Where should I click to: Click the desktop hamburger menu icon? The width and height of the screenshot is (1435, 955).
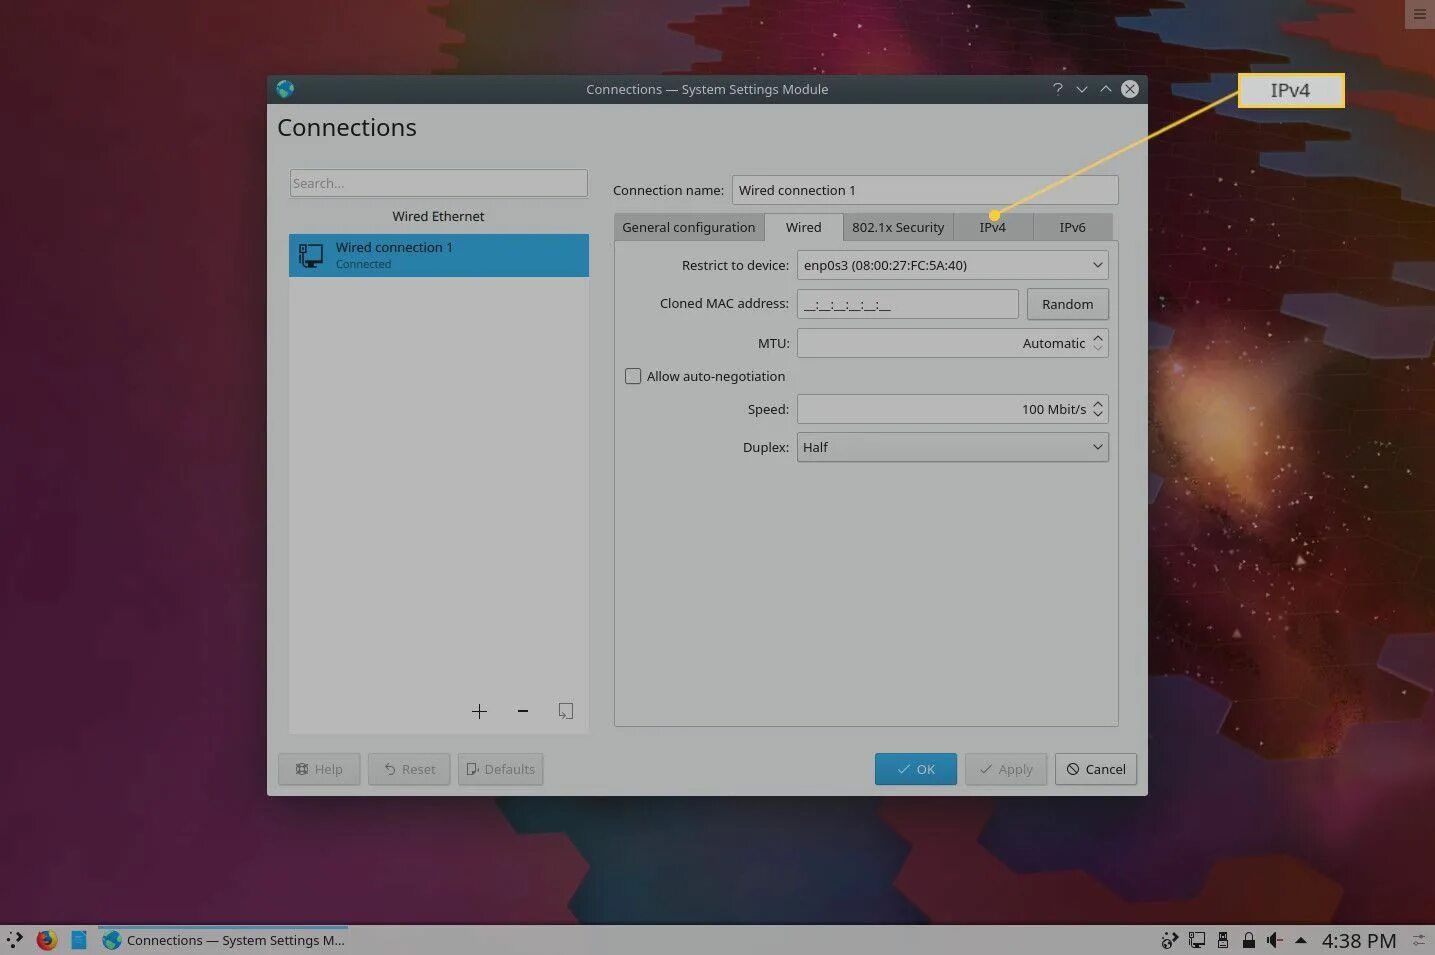(x=1420, y=14)
